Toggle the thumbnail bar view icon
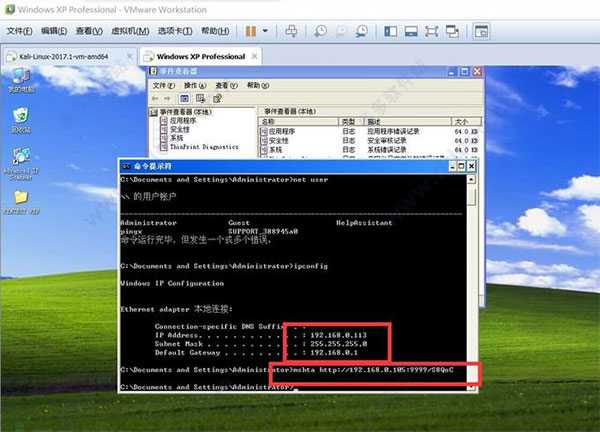The image size is (600, 432). [411, 31]
